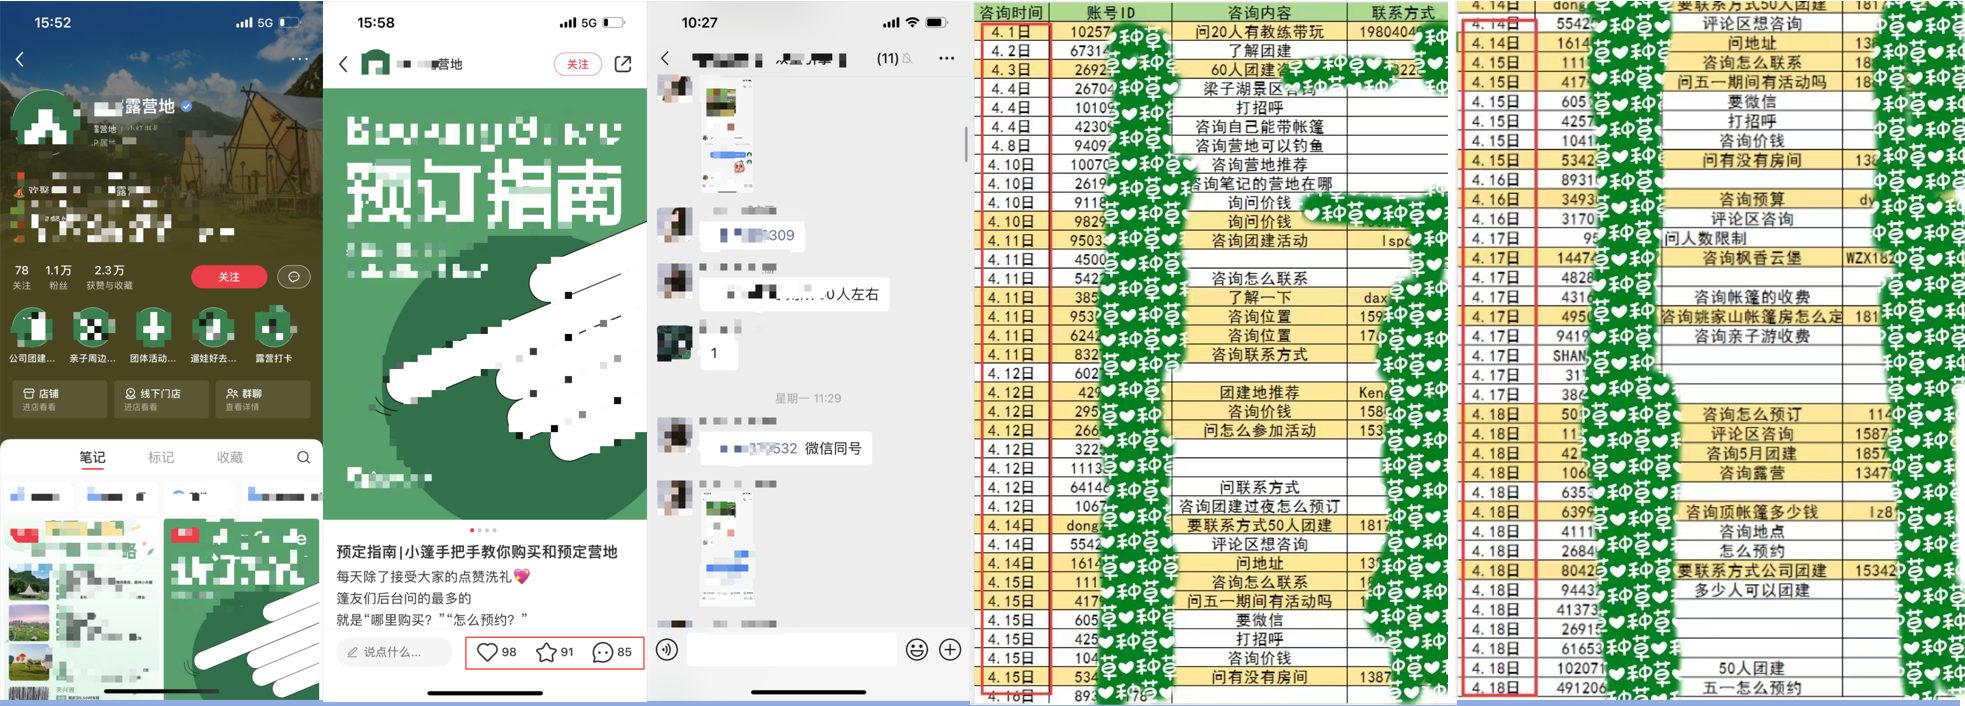Switch to the 收藏 tab
The width and height of the screenshot is (1965, 706).
(x=230, y=458)
